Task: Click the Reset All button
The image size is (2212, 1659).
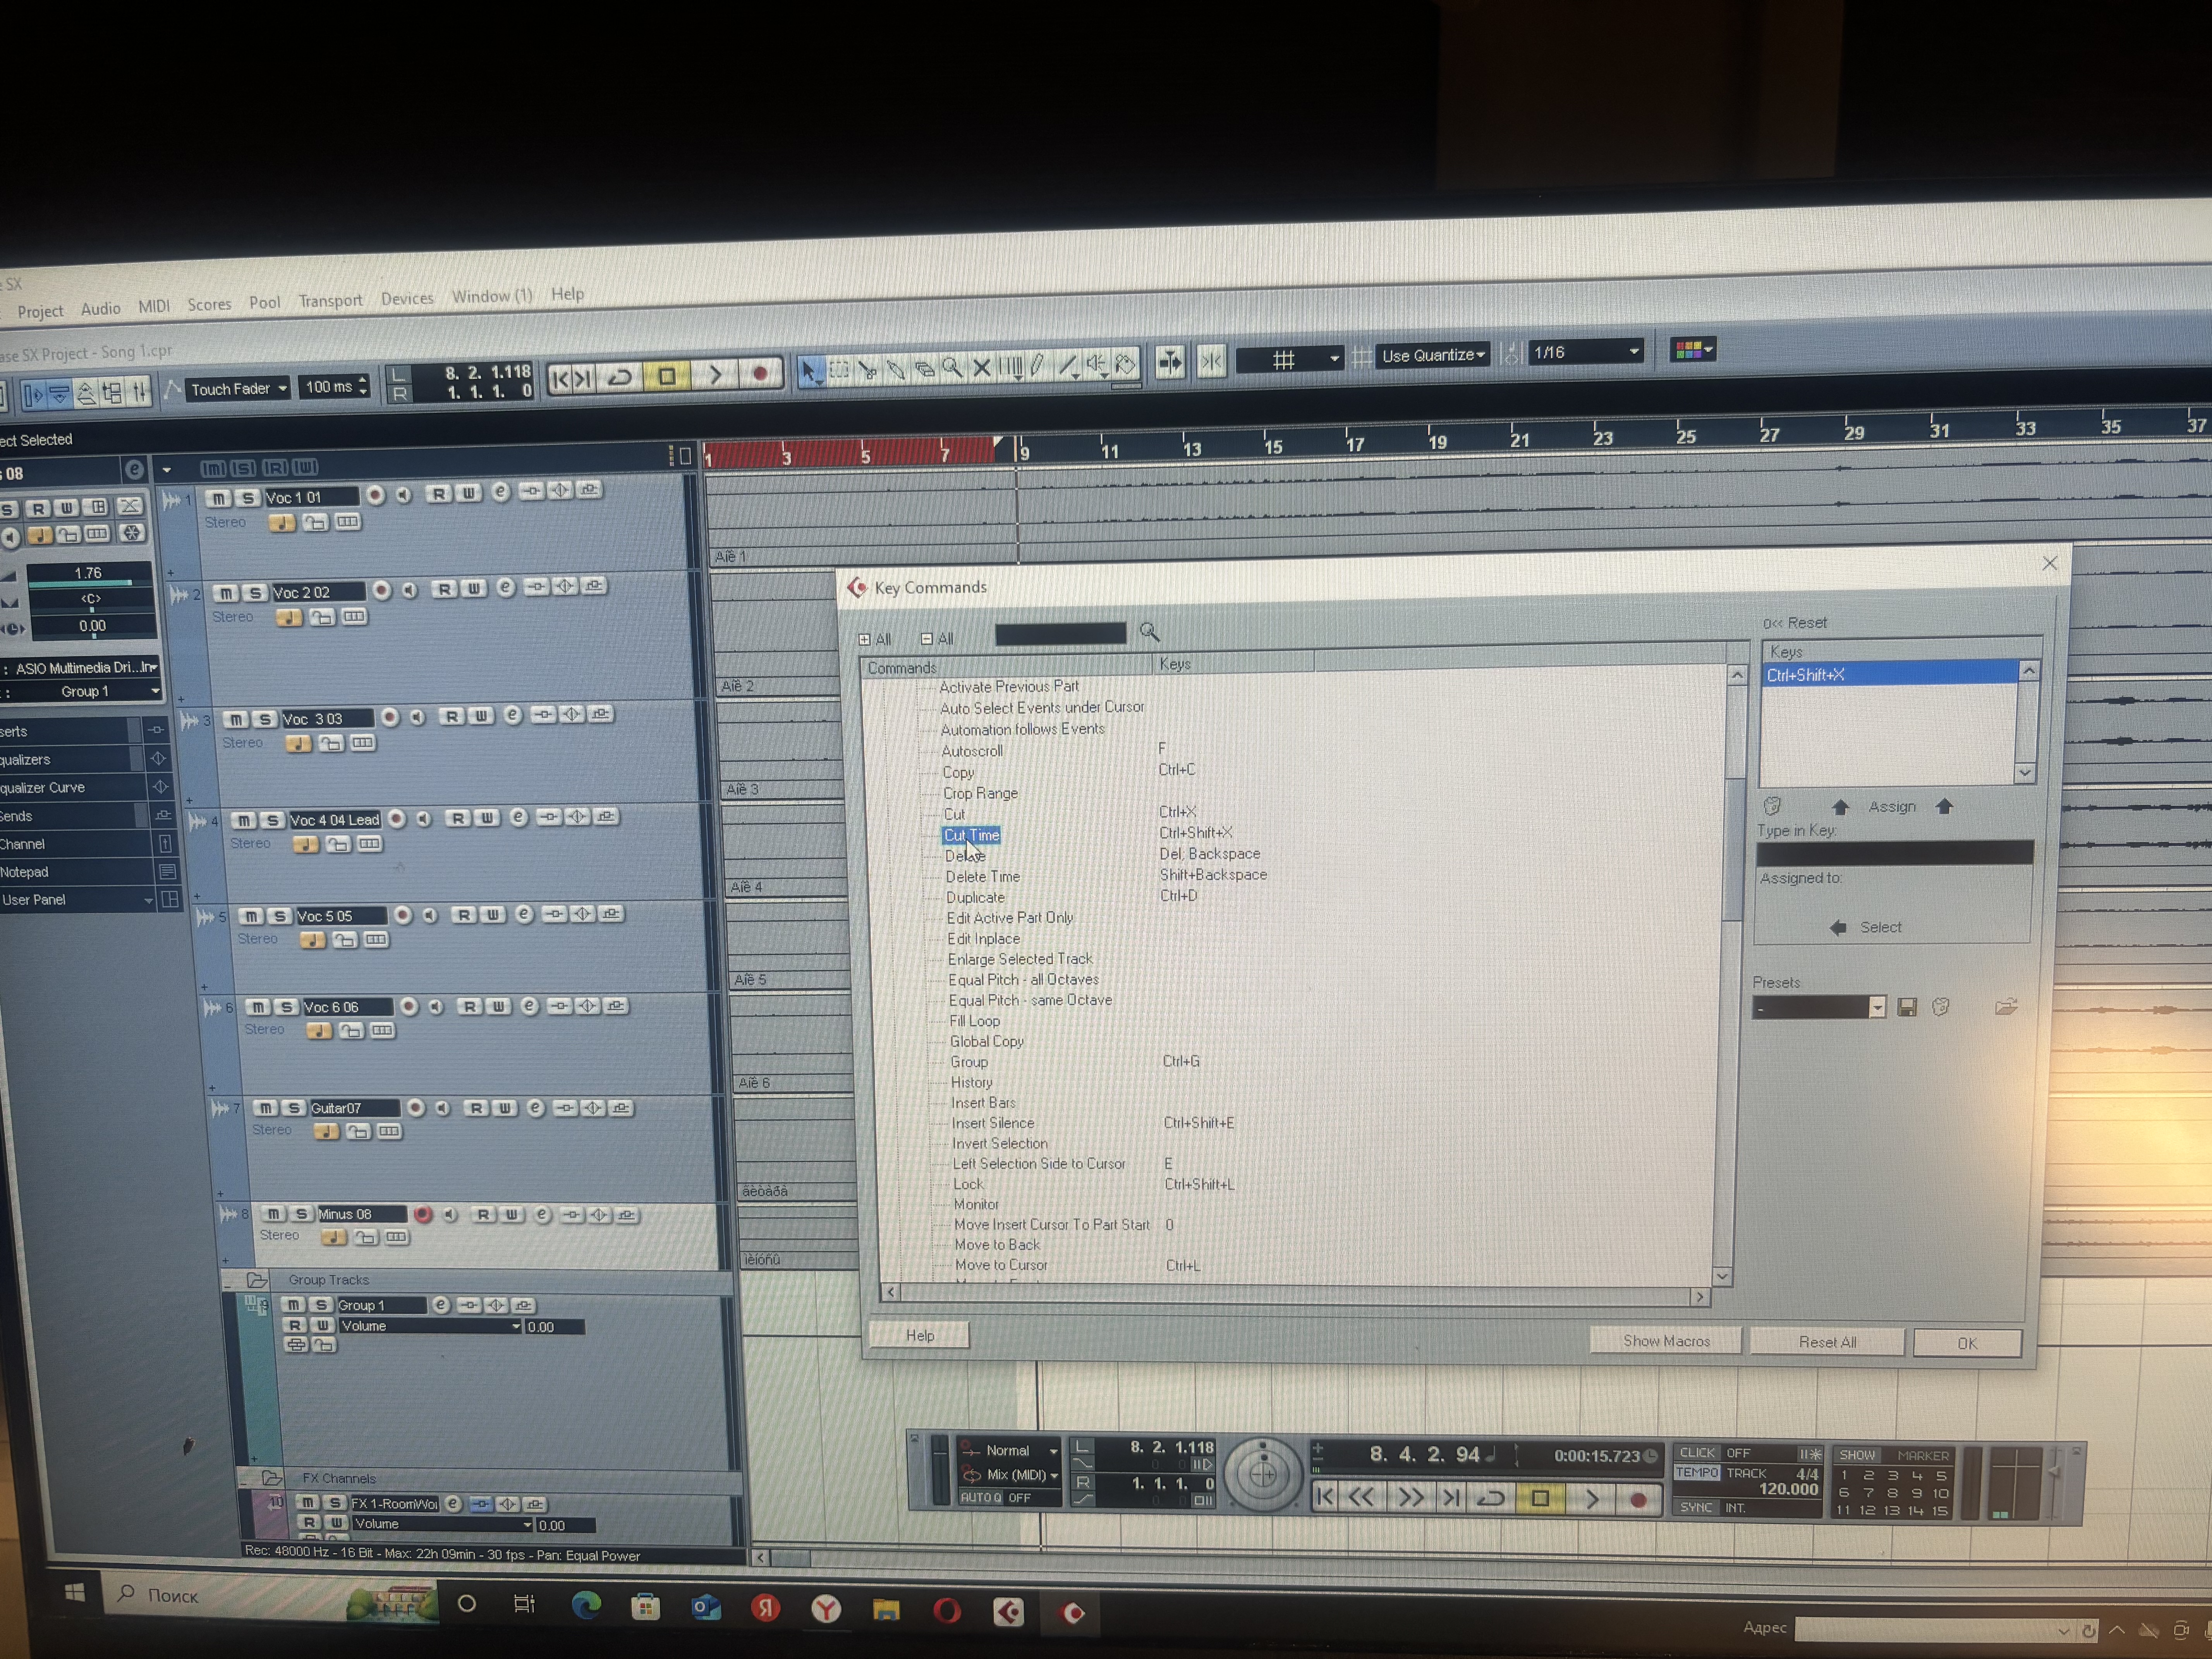Action: (x=1827, y=1342)
